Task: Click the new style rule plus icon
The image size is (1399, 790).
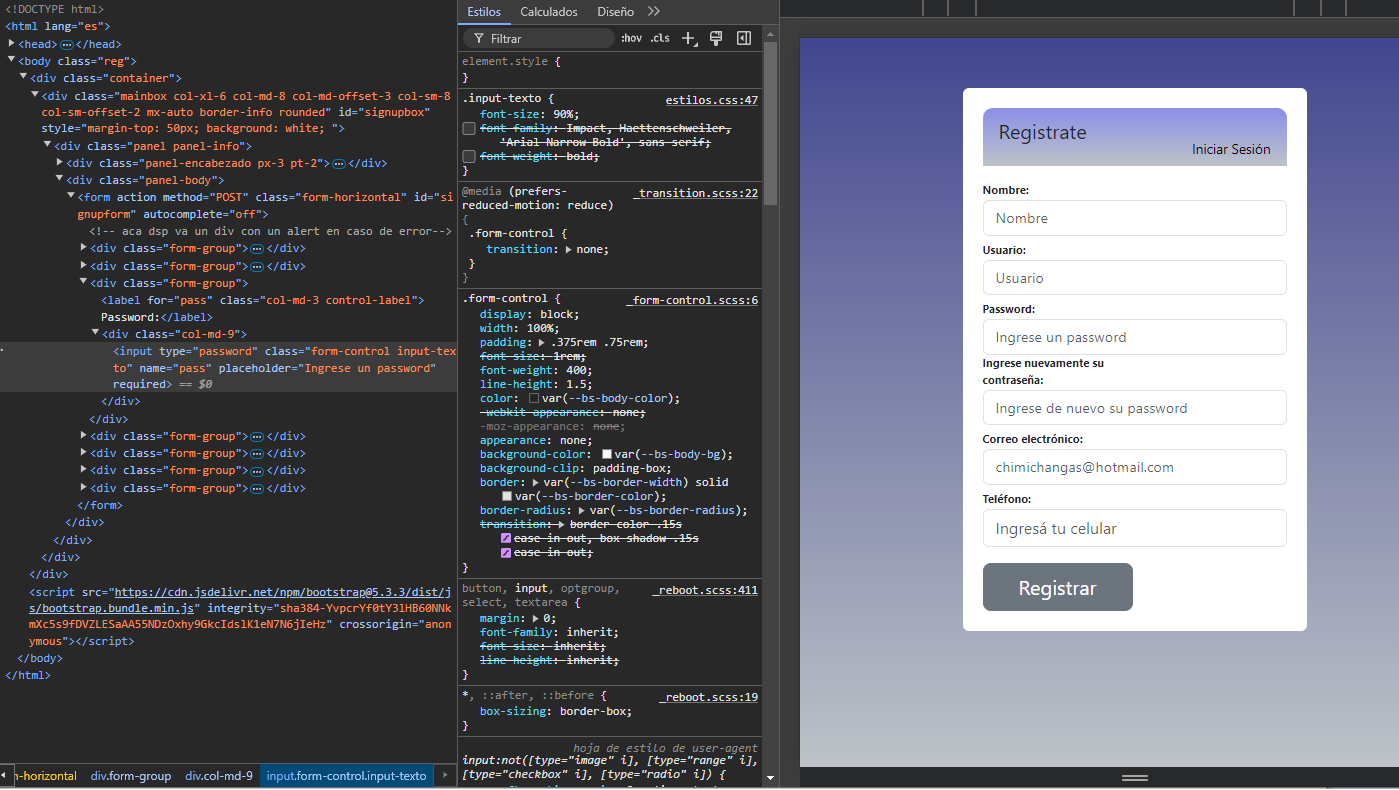Action: click(x=688, y=39)
